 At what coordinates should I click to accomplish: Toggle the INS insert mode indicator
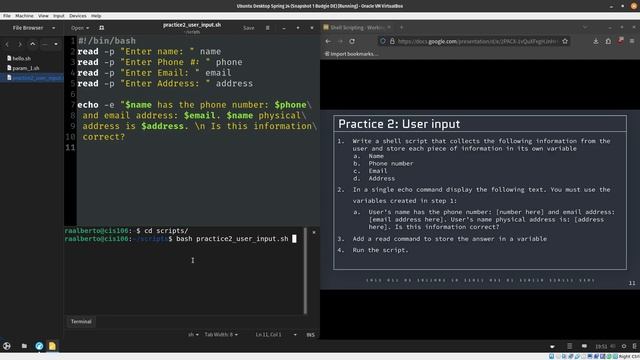(311, 335)
